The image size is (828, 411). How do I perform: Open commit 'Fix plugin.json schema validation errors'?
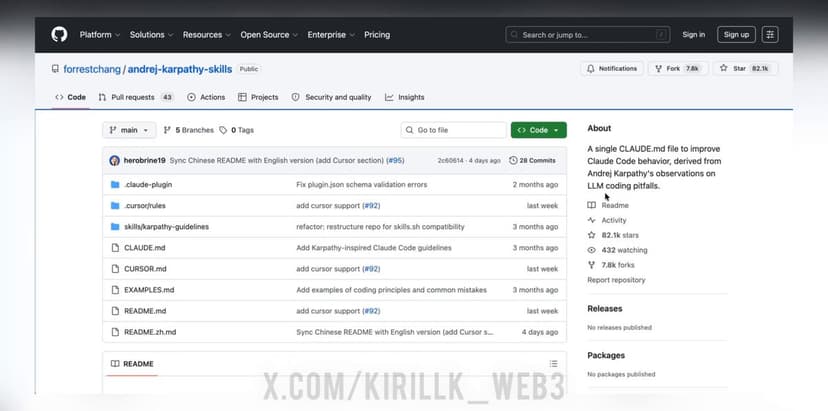362,185
